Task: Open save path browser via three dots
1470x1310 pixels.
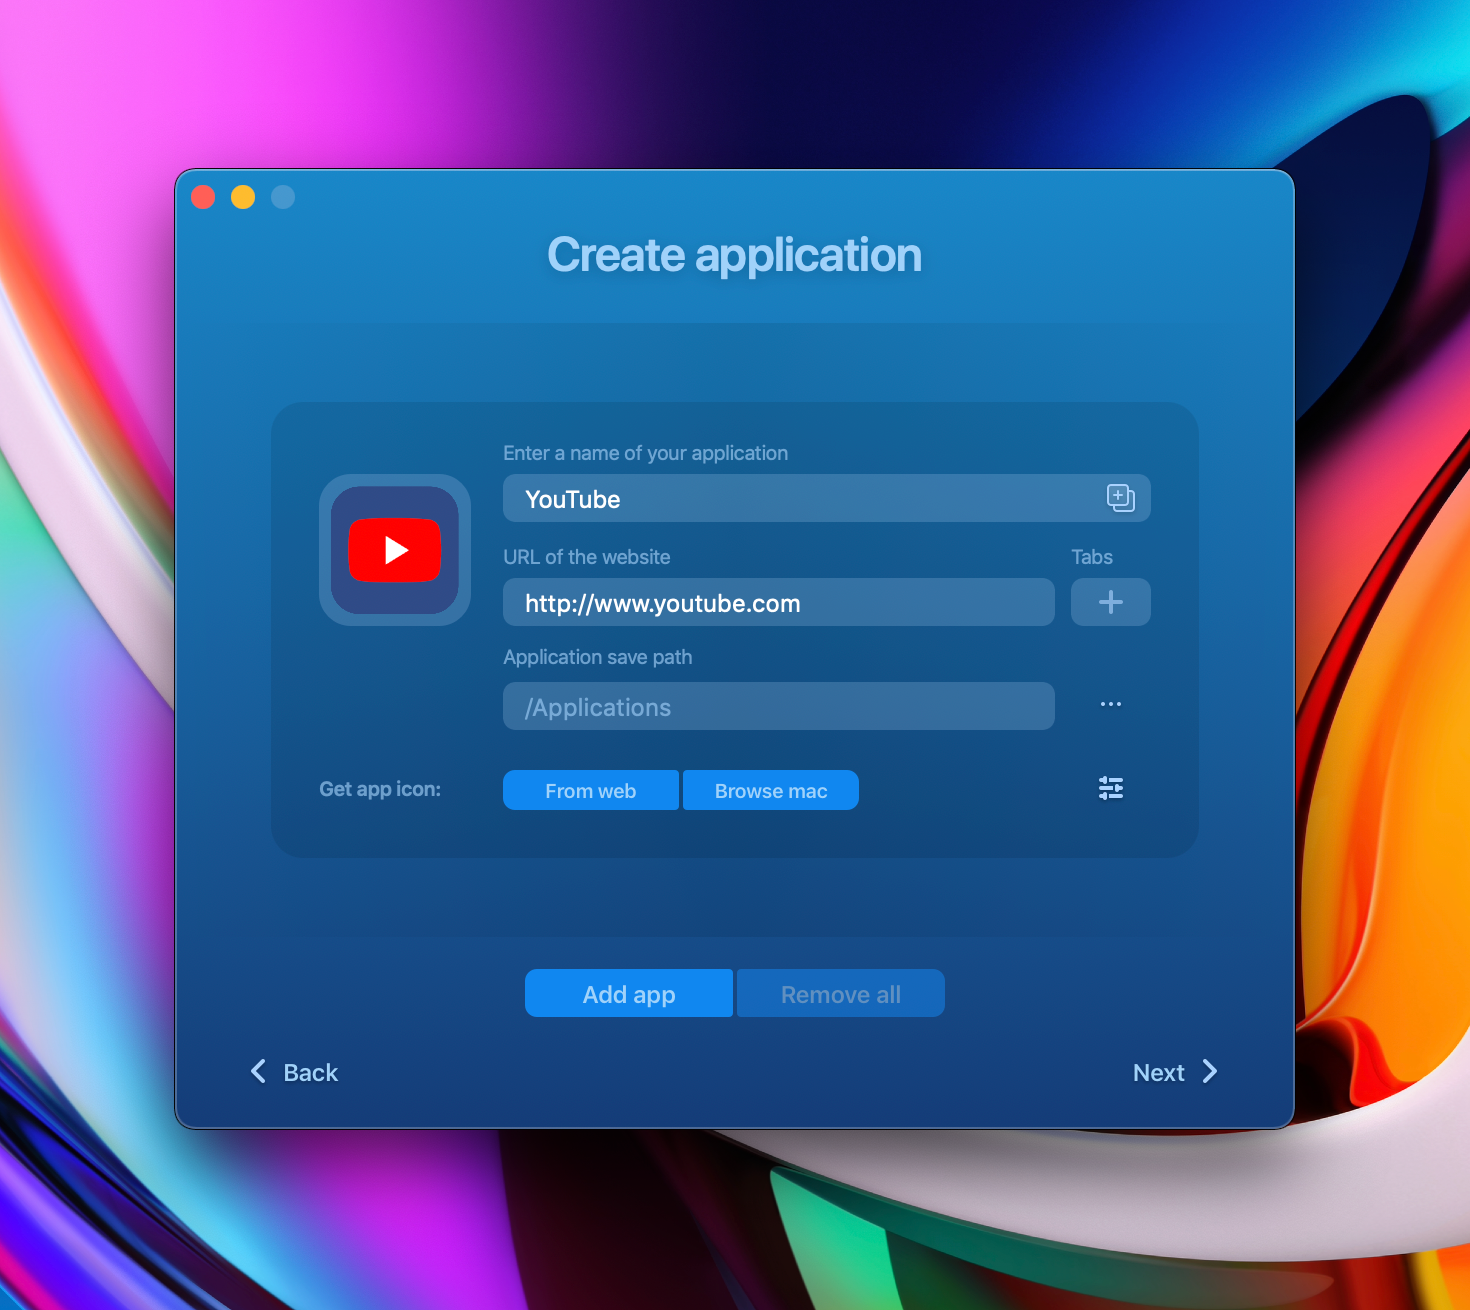Action: coord(1111,704)
